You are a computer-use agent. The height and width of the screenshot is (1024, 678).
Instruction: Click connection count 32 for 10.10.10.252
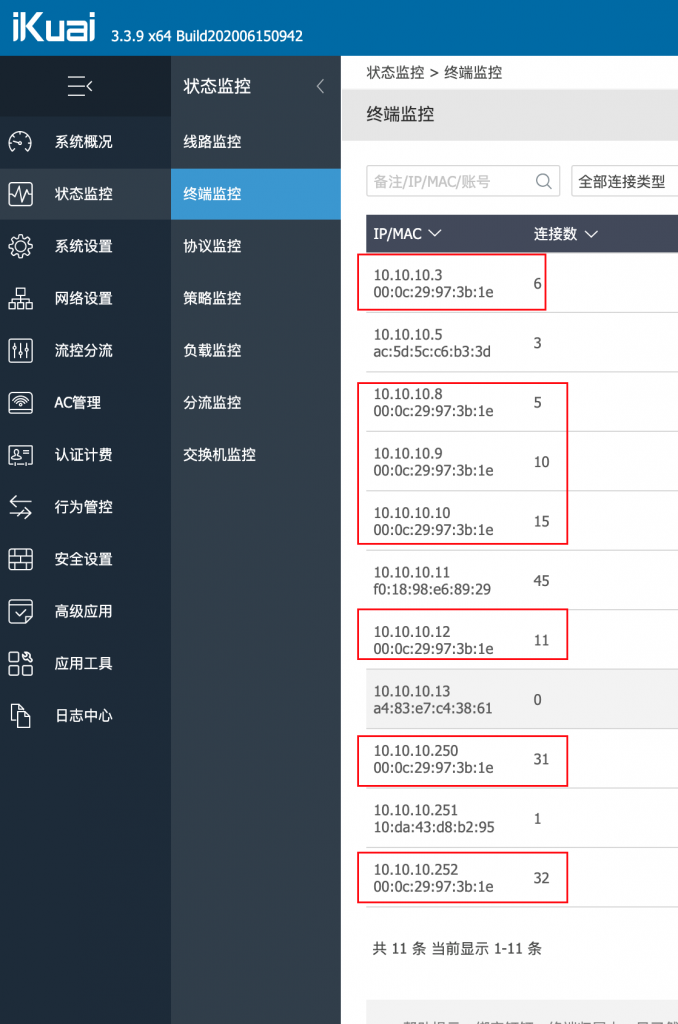(x=541, y=878)
